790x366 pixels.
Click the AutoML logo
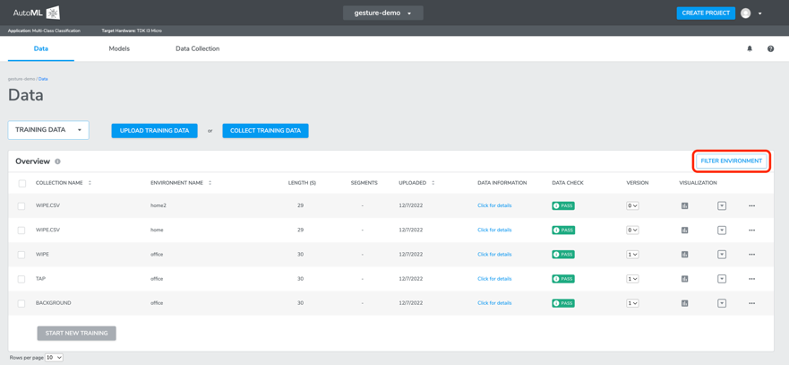(x=36, y=13)
